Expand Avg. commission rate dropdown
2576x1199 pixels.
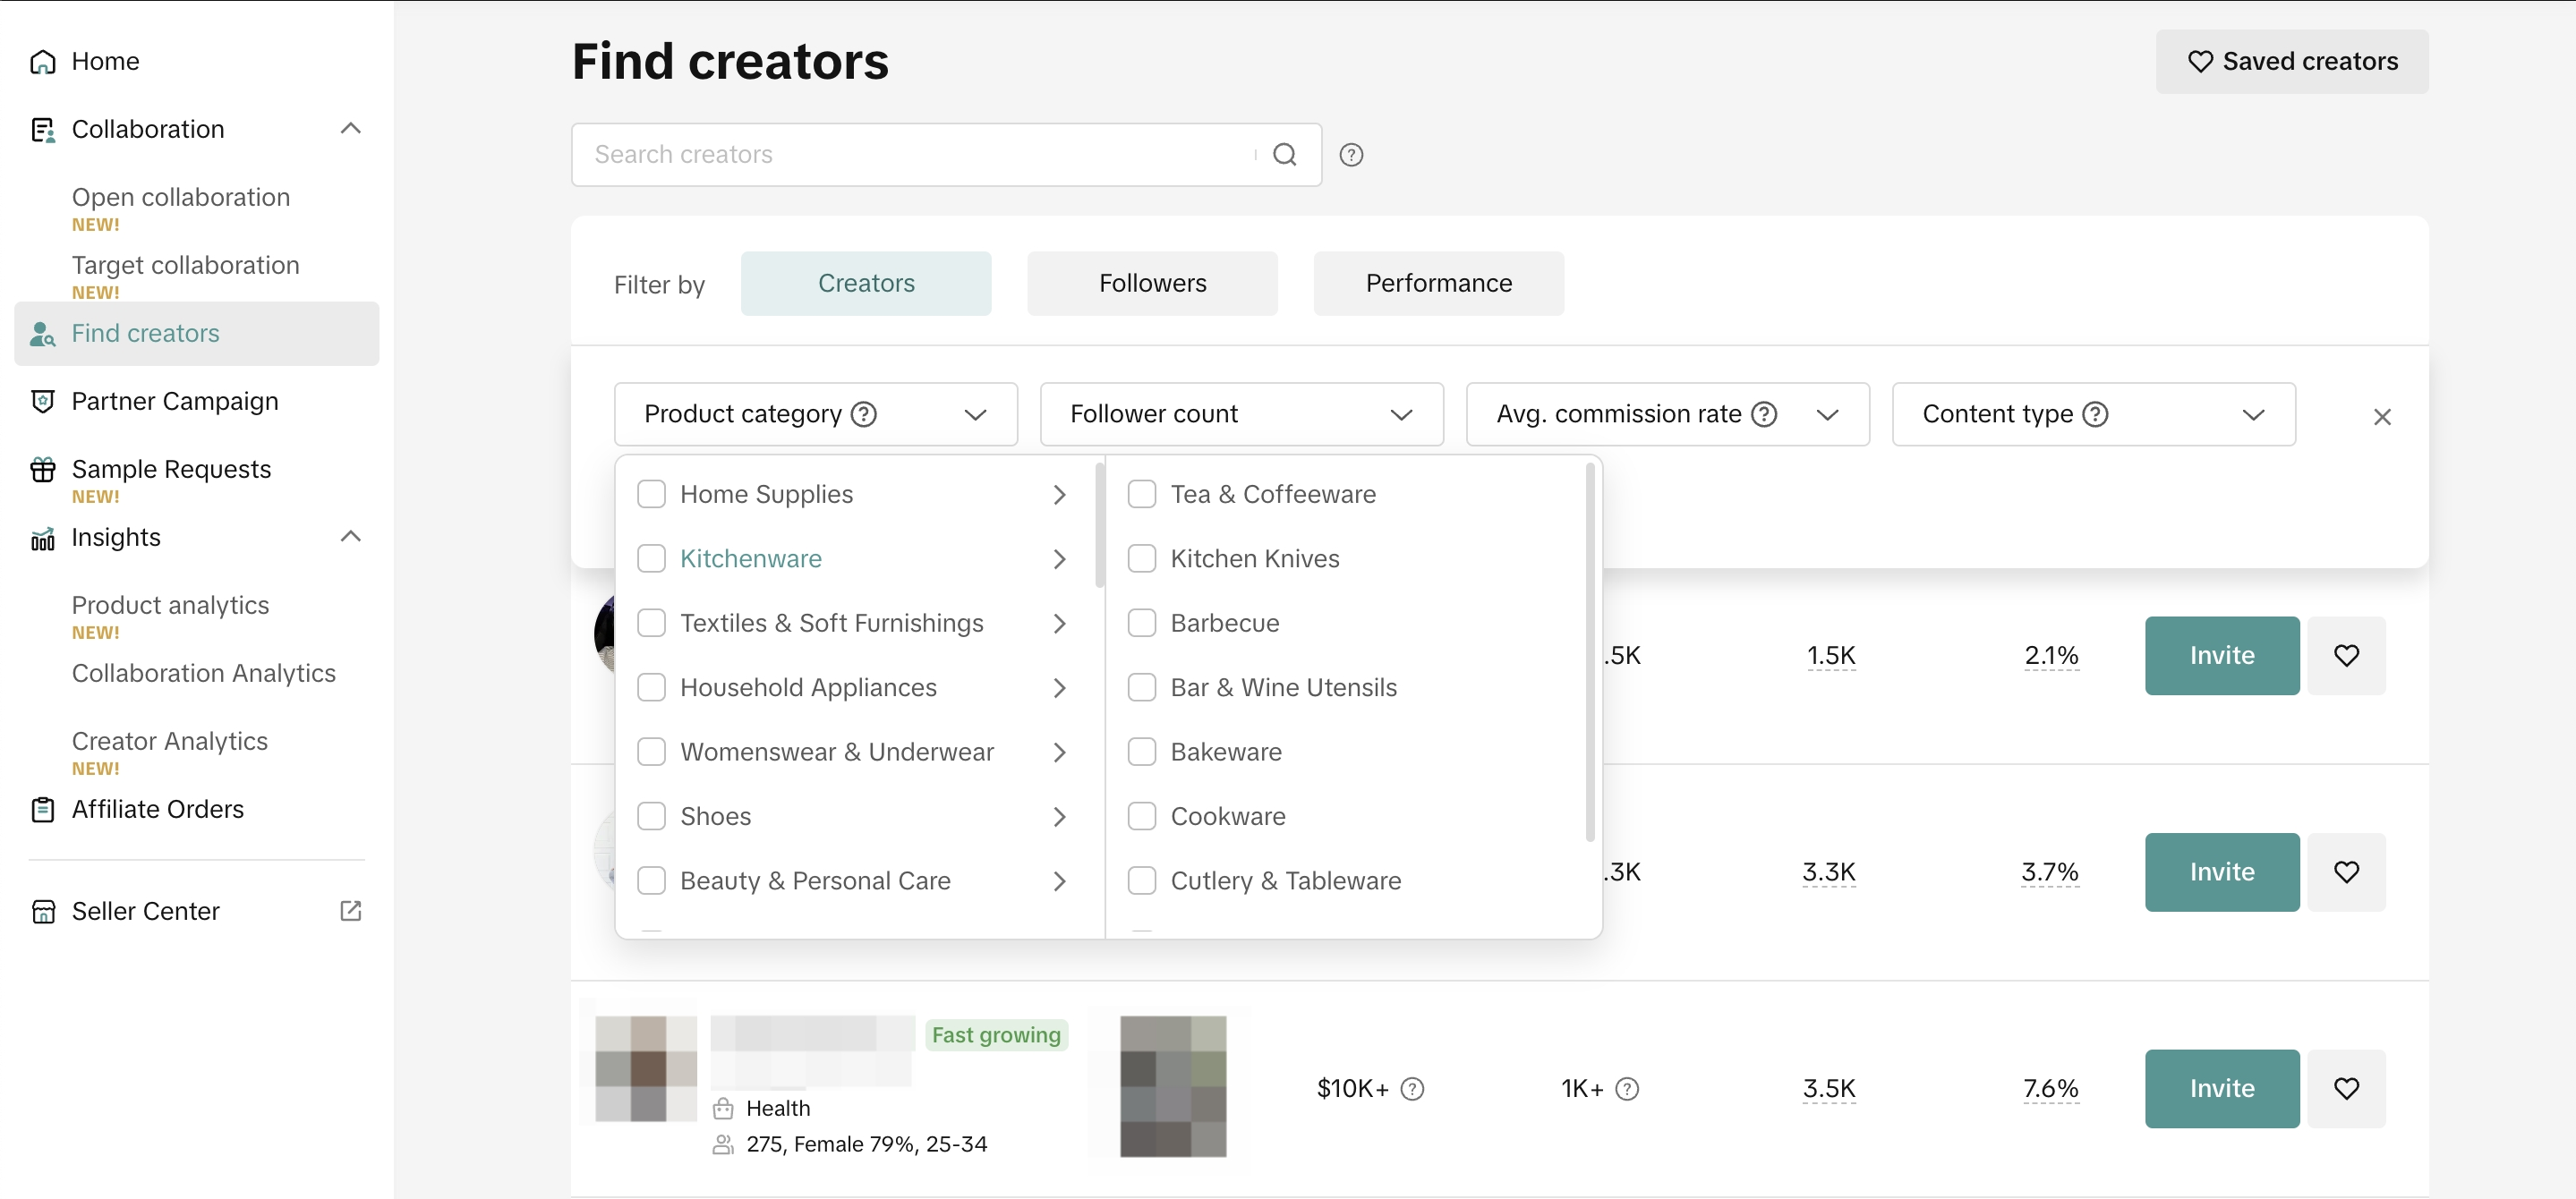click(x=1666, y=414)
